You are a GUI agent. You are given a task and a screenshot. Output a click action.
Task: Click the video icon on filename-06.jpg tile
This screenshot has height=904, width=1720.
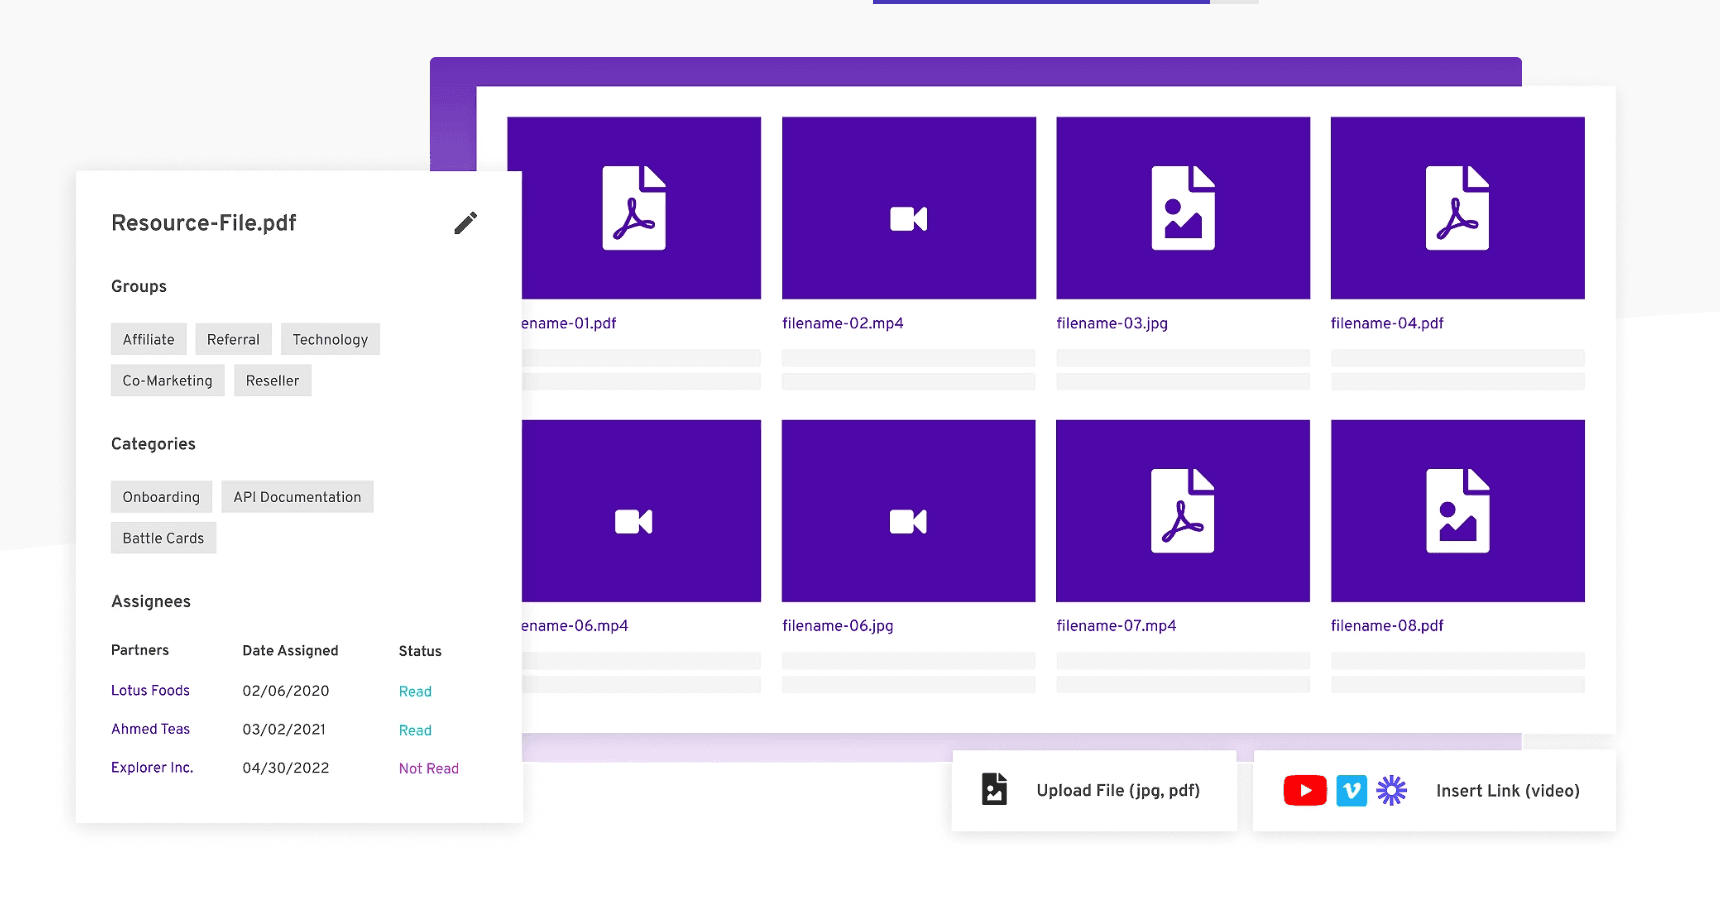[x=908, y=521]
